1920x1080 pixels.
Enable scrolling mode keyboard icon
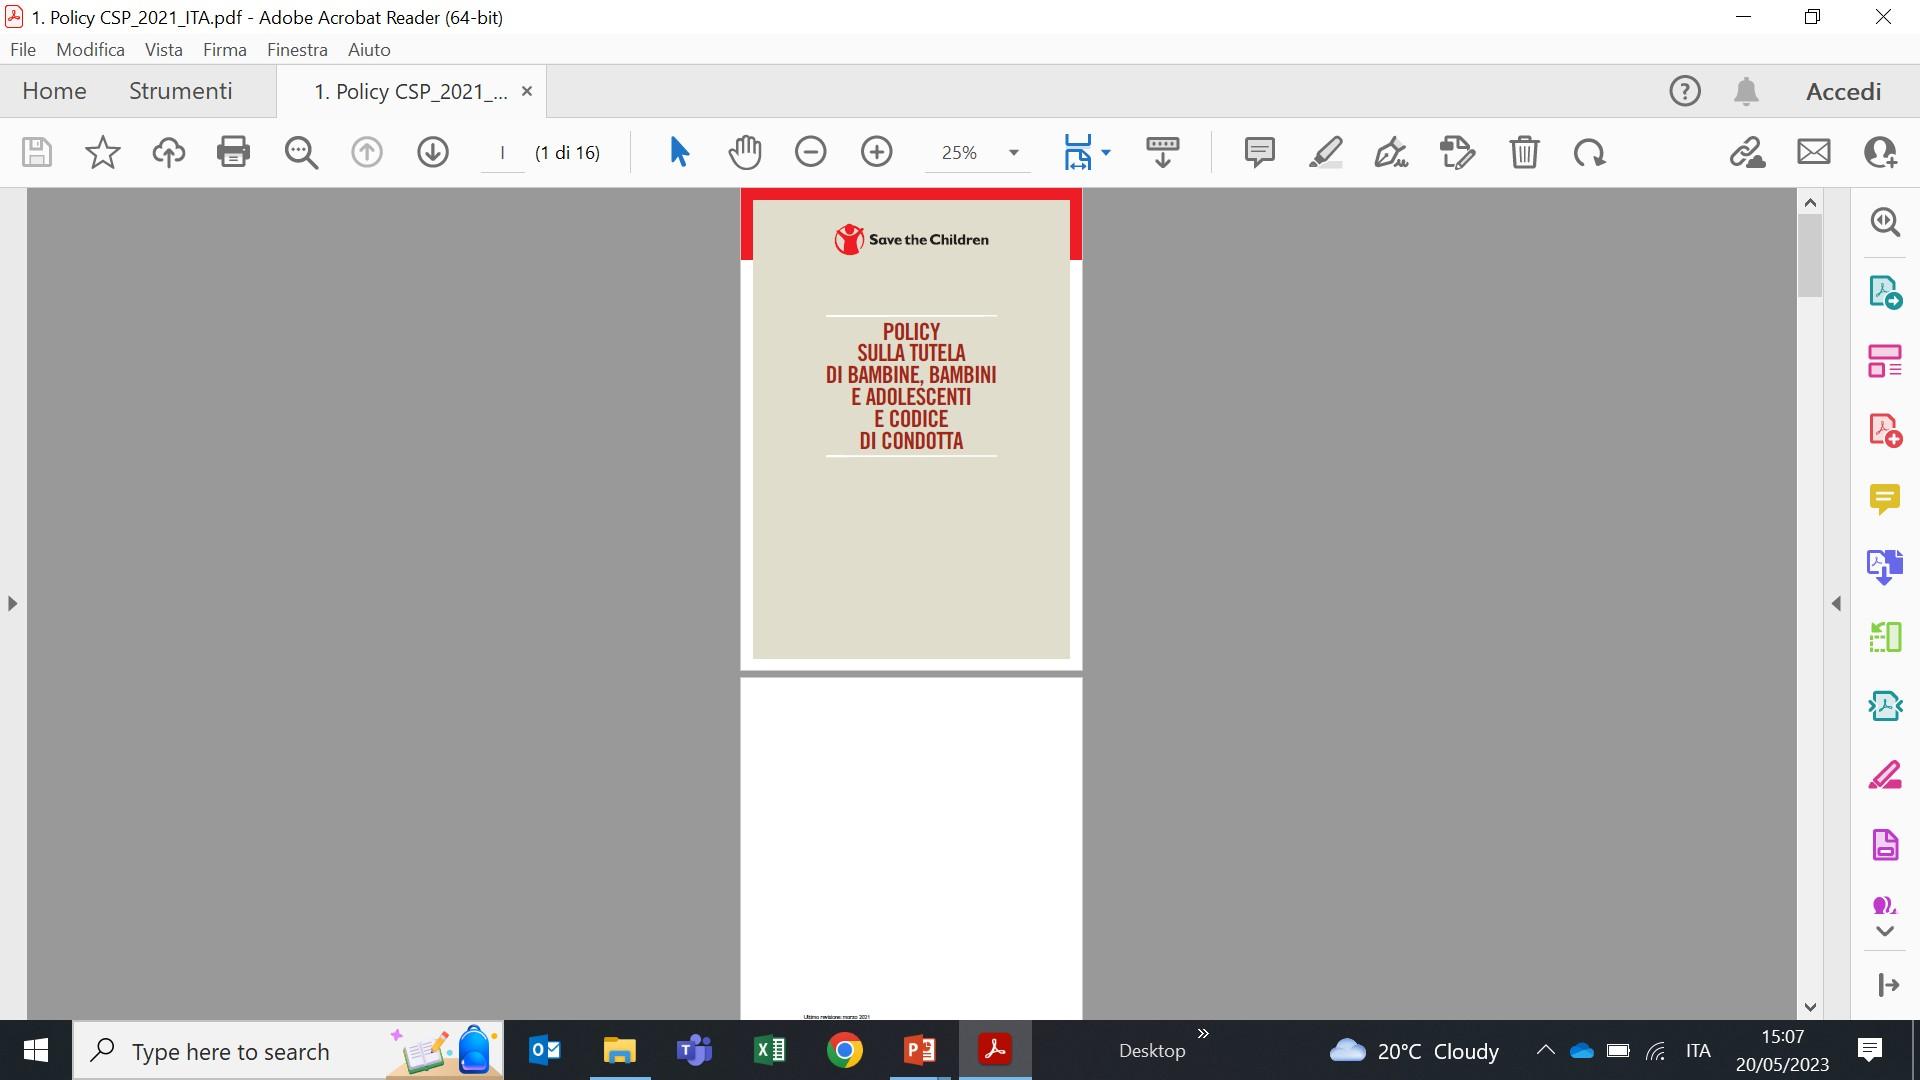click(1163, 152)
